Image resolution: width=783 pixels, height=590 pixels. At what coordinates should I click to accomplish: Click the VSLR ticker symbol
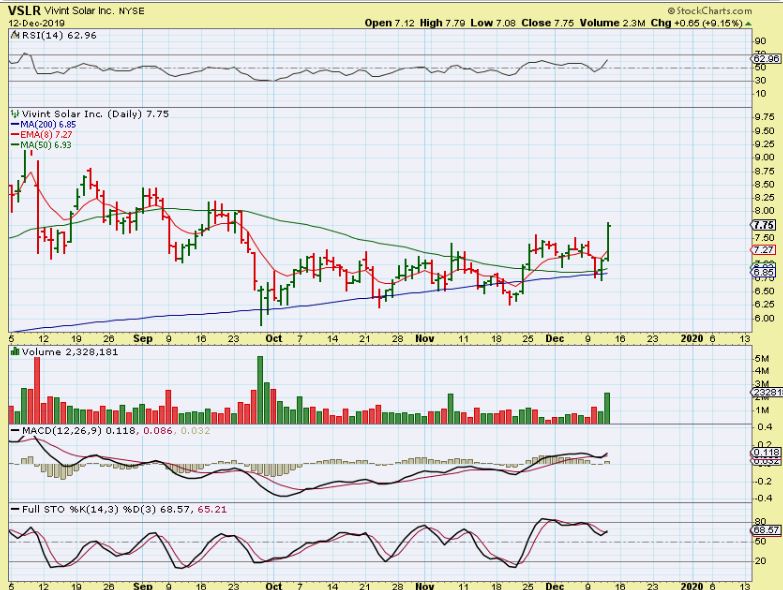pyautogui.click(x=24, y=10)
